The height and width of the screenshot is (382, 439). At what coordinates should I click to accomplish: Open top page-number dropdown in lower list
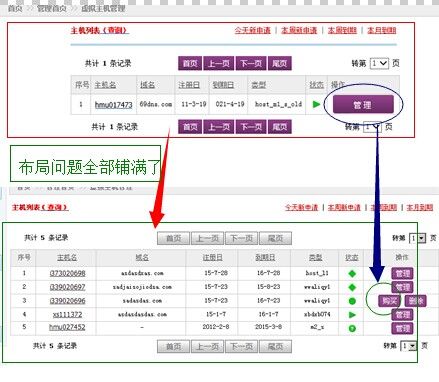tap(417, 238)
